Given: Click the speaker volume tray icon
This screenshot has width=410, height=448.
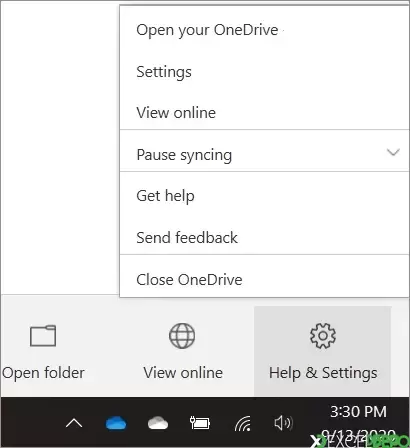Looking at the screenshot, I should (x=283, y=423).
